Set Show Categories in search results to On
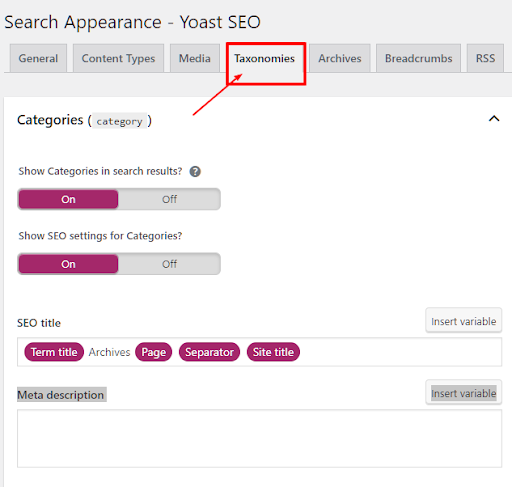This screenshot has height=487, width=512. [x=68, y=199]
